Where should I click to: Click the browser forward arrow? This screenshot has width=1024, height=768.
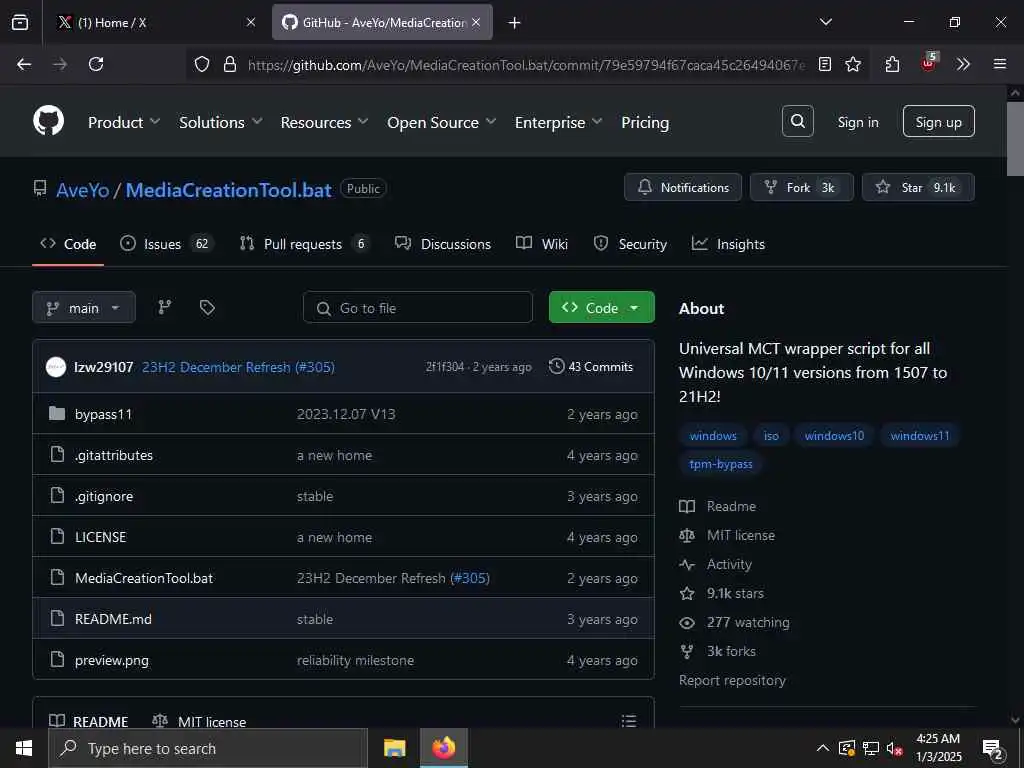[x=59, y=64]
